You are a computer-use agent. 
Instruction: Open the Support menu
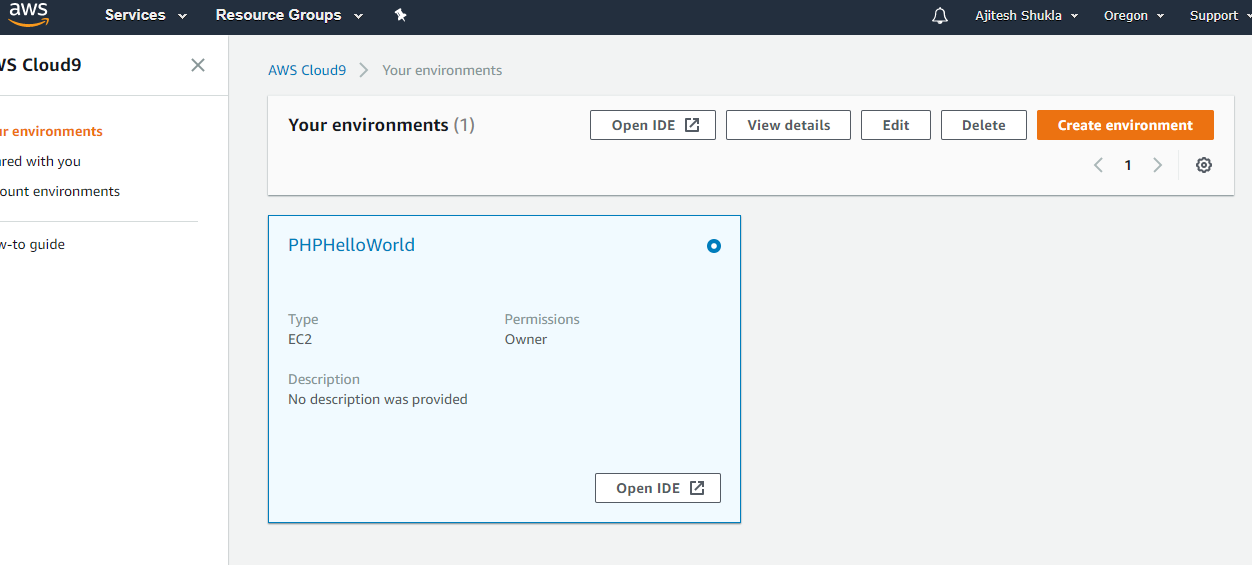(1220, 15)
